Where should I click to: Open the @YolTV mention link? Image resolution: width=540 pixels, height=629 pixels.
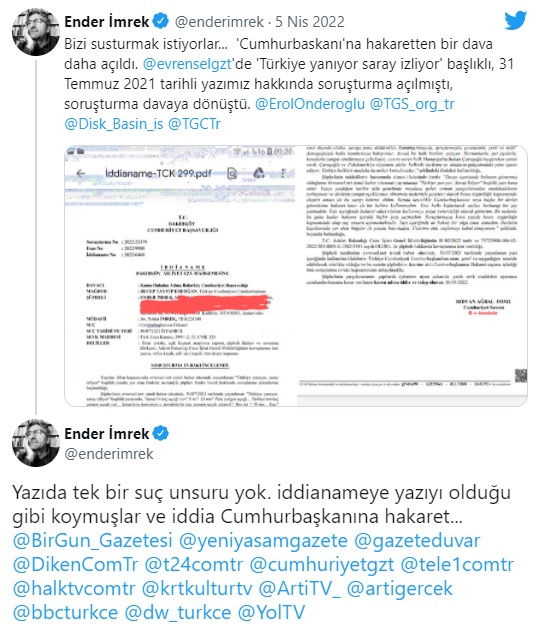pos(271,613)
